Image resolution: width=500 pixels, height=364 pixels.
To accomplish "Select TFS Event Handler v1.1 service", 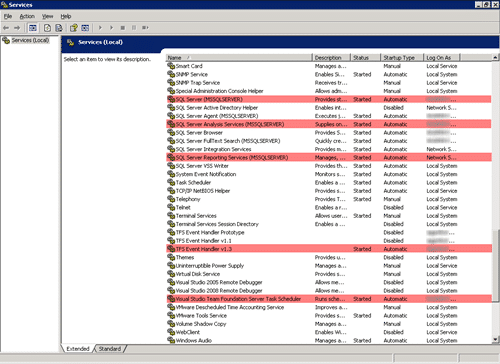I will click(329, 241).
